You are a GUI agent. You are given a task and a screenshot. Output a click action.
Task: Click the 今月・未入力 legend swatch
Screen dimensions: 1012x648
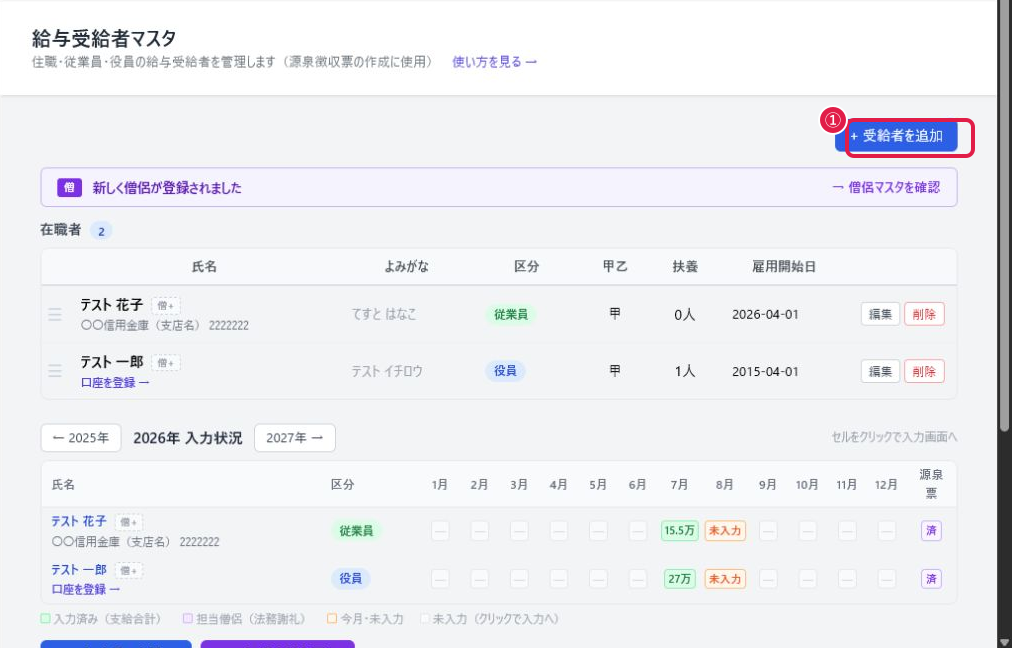(x=332, y=619)
